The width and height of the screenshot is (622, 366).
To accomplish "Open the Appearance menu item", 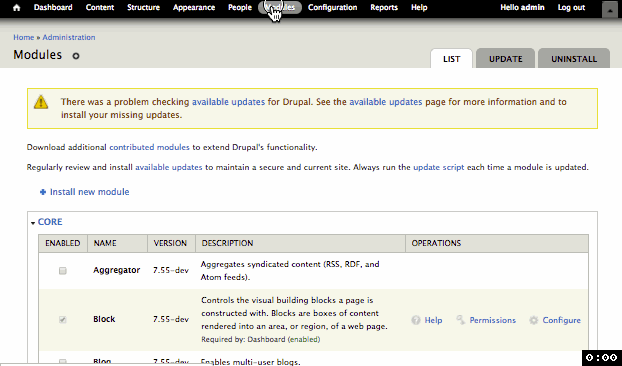I will [x=194, y=8].
